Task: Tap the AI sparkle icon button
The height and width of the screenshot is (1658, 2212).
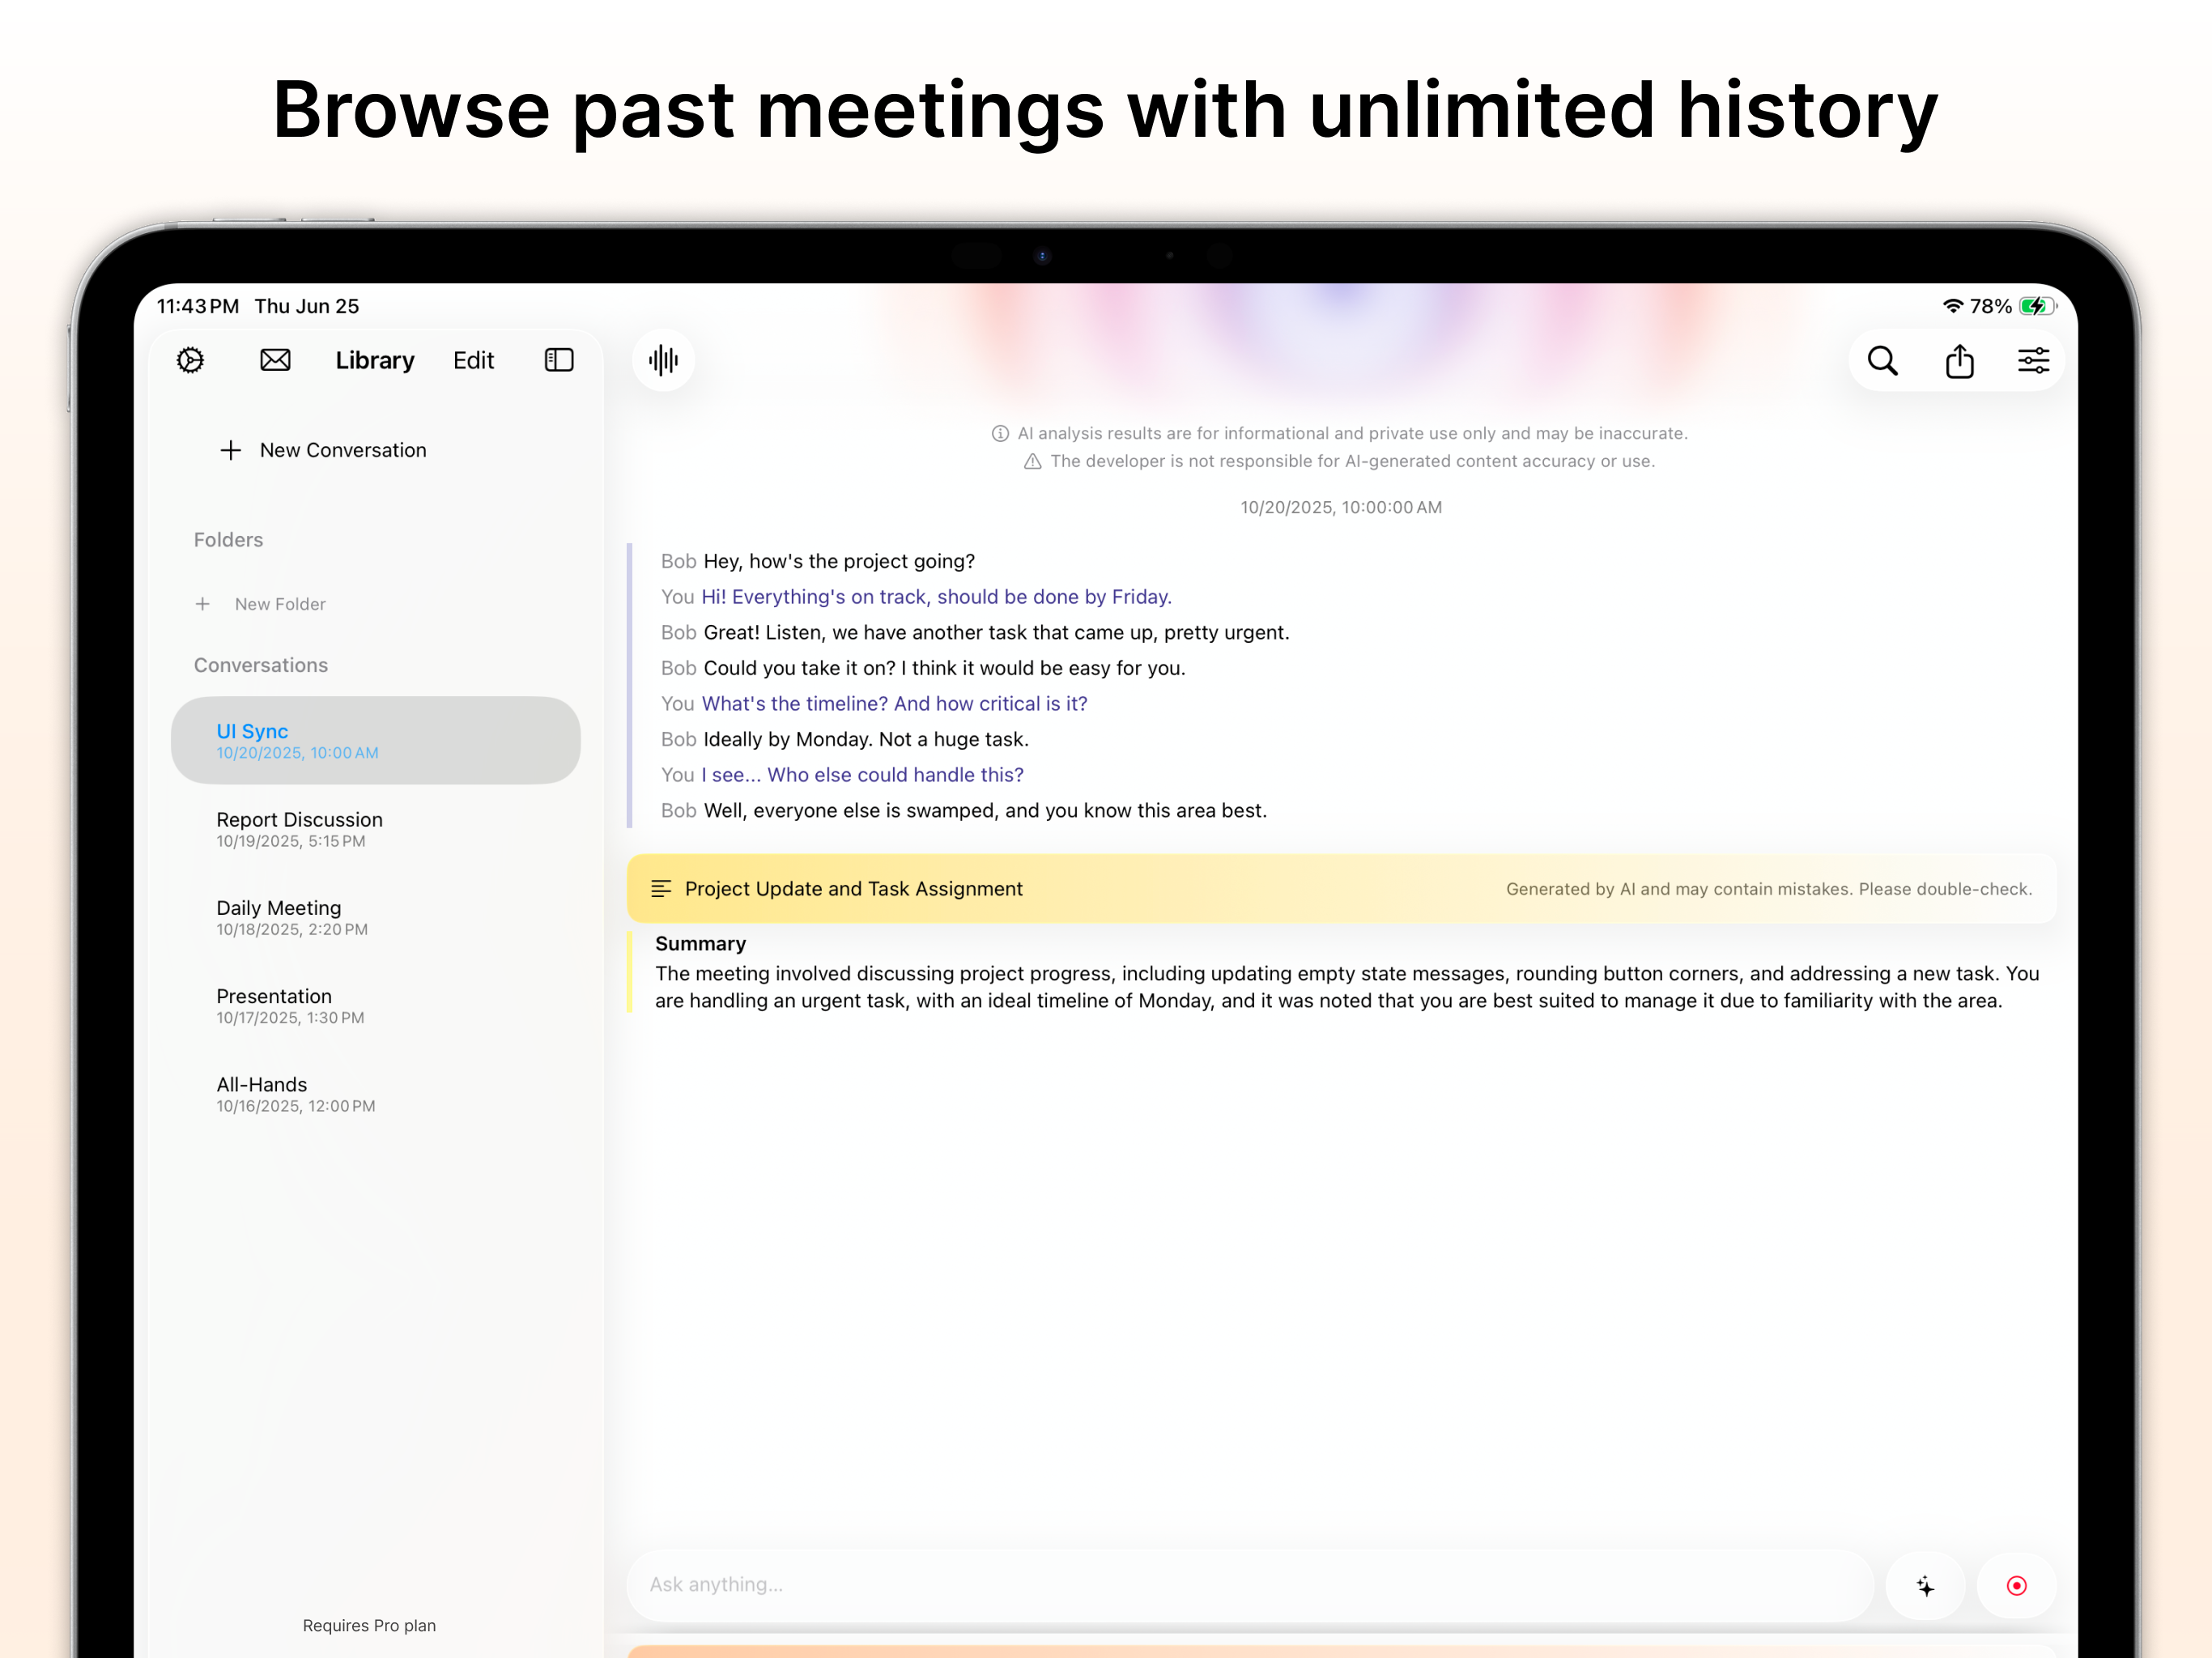Action: click(x=1925, y=1586)
